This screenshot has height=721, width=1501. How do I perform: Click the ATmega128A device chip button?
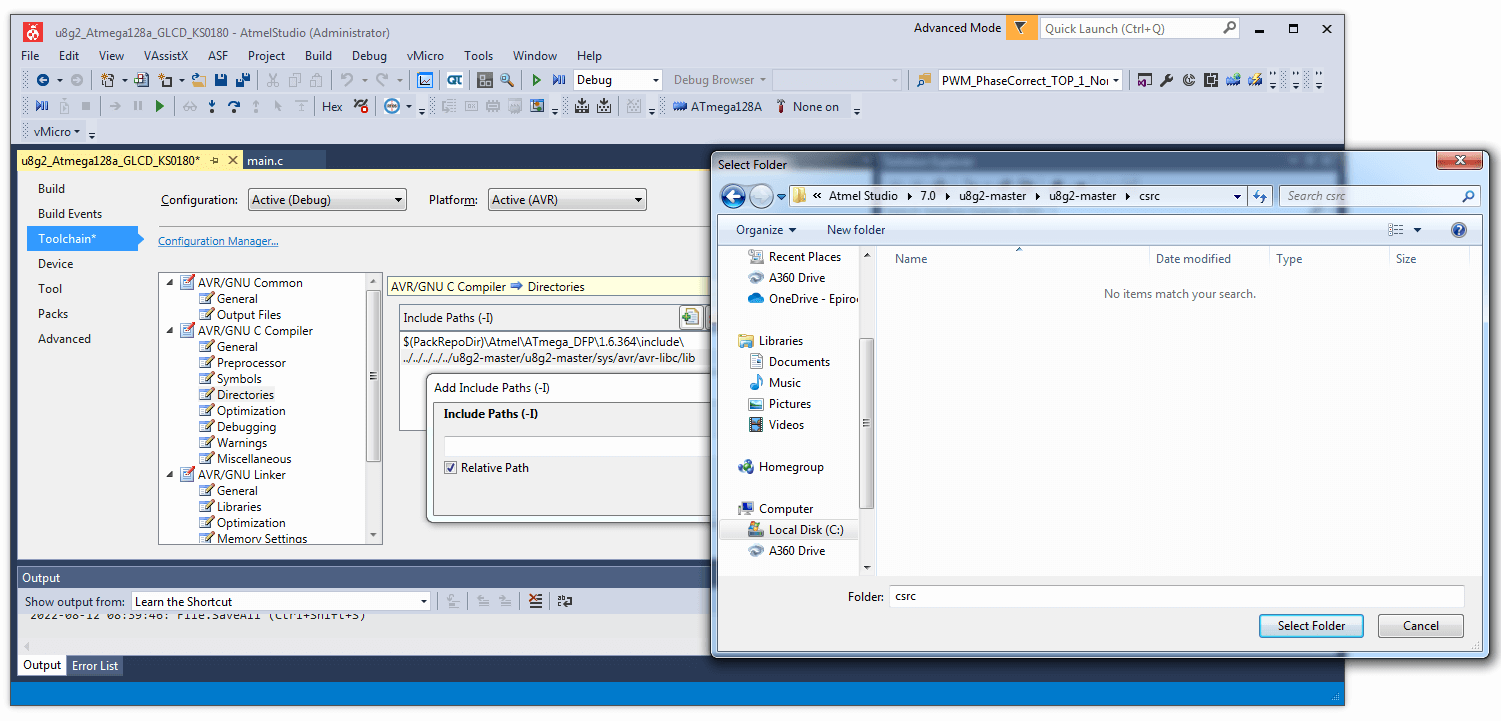tap(717, 106)
